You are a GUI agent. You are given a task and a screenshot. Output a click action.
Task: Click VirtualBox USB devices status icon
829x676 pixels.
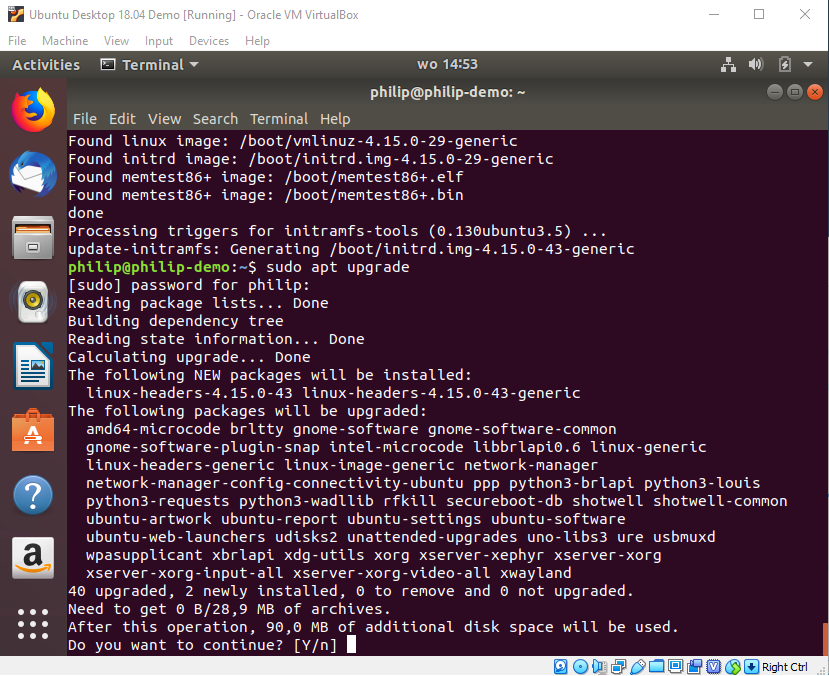pyautogui.click(x=637, y=667)
